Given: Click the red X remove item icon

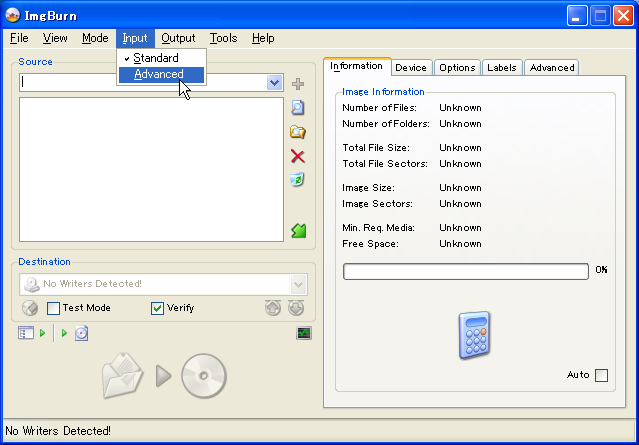Looking at the screenshot, I should pyautogui.click(x=298, y=156).
